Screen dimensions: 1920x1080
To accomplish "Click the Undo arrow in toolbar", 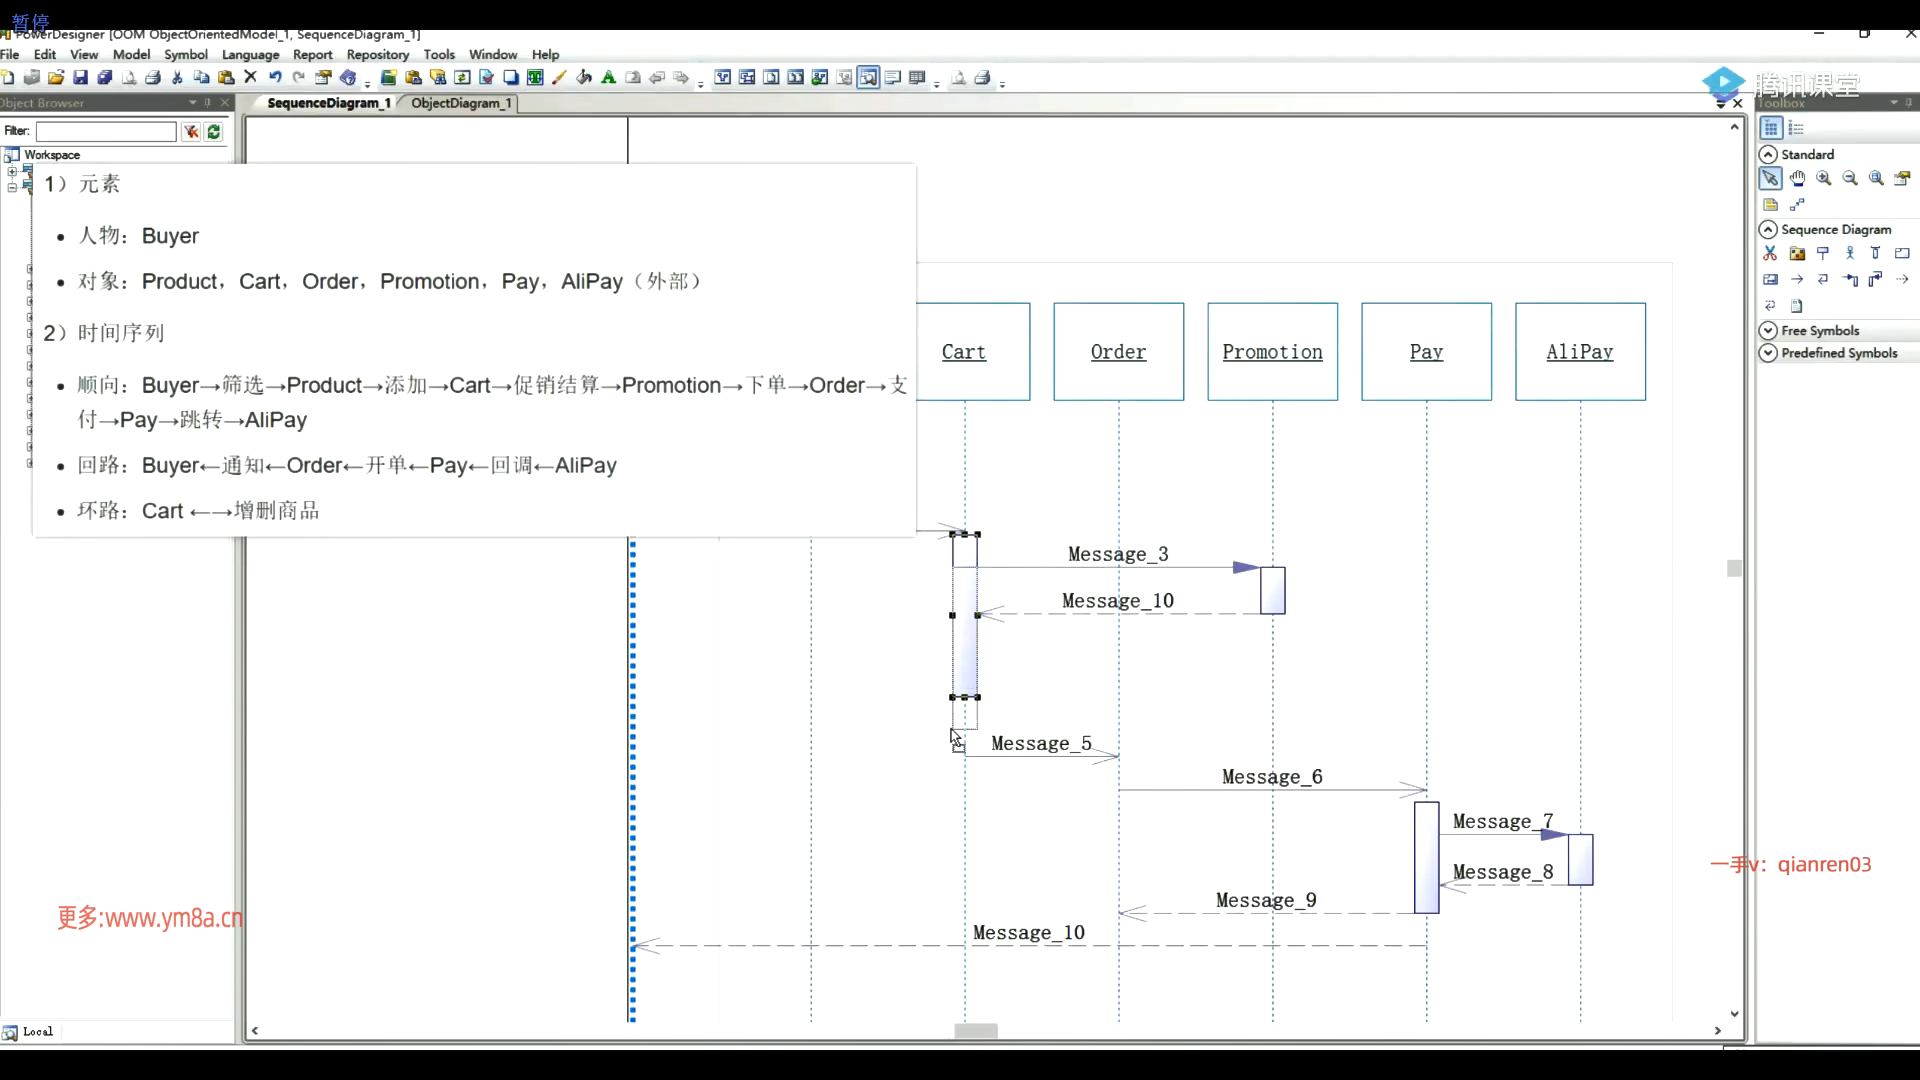I will point(275,78).
